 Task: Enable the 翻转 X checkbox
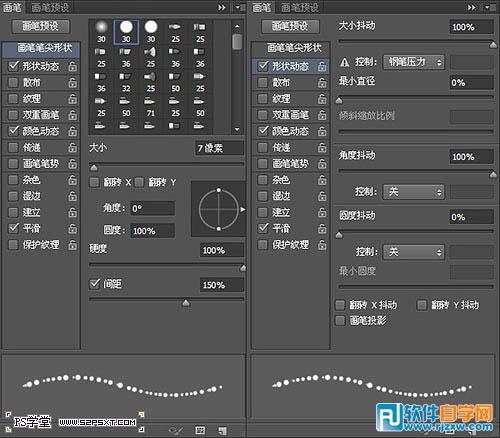(x=95, y=182)
